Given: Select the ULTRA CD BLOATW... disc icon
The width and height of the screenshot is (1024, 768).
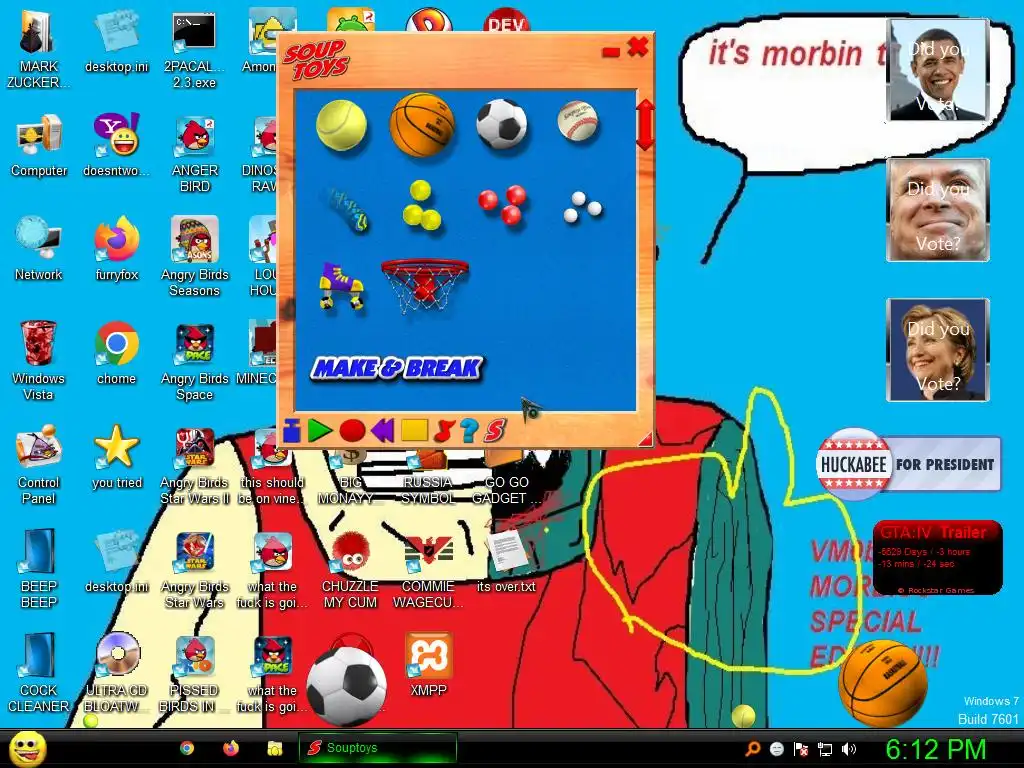Looking at the screenshot, I should [x=116, y=673].
